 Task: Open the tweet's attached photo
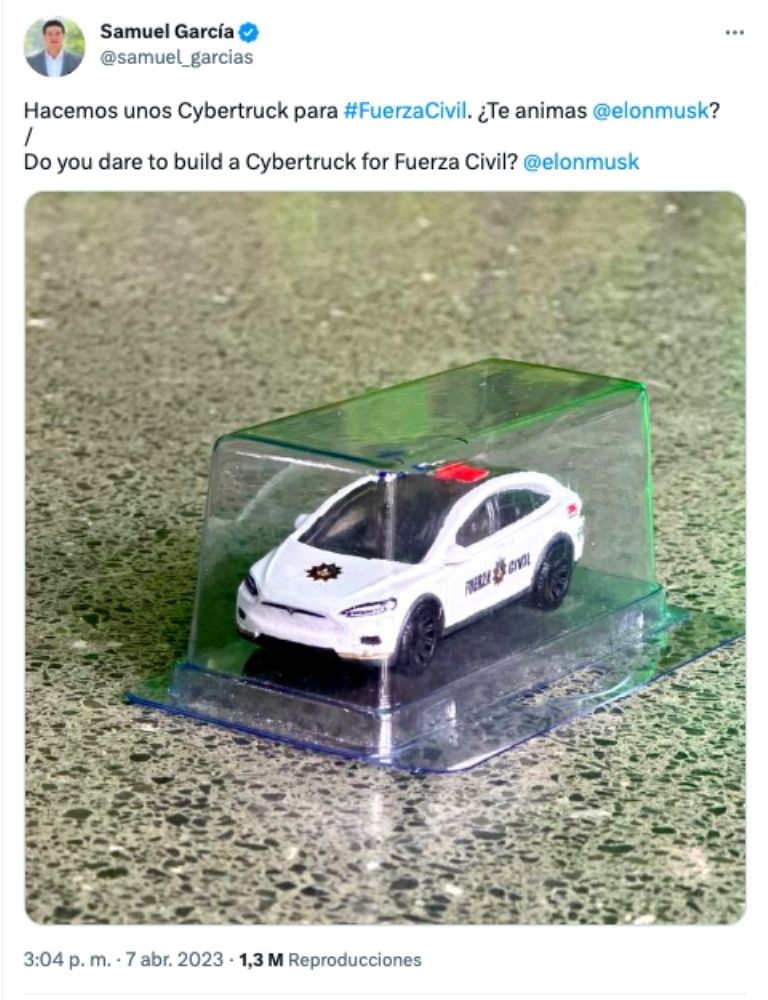[385, 558]
